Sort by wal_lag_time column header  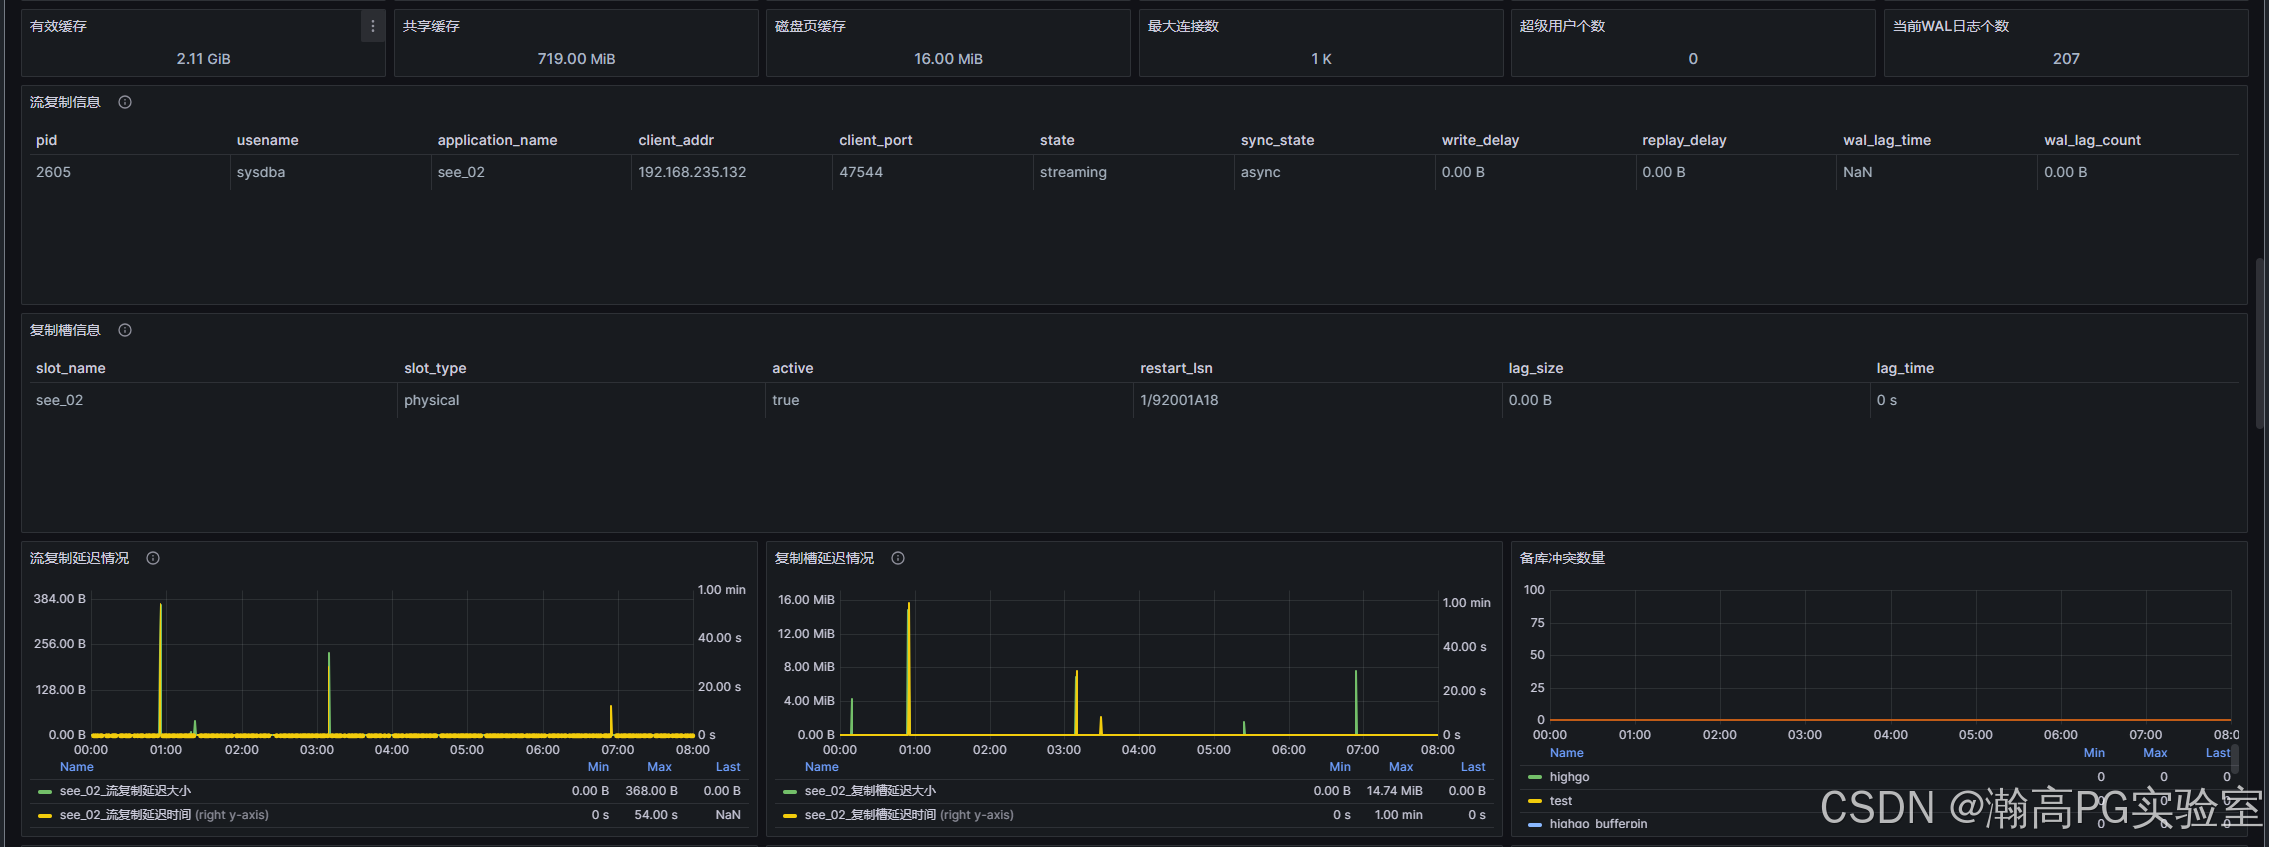[1887, 140]
